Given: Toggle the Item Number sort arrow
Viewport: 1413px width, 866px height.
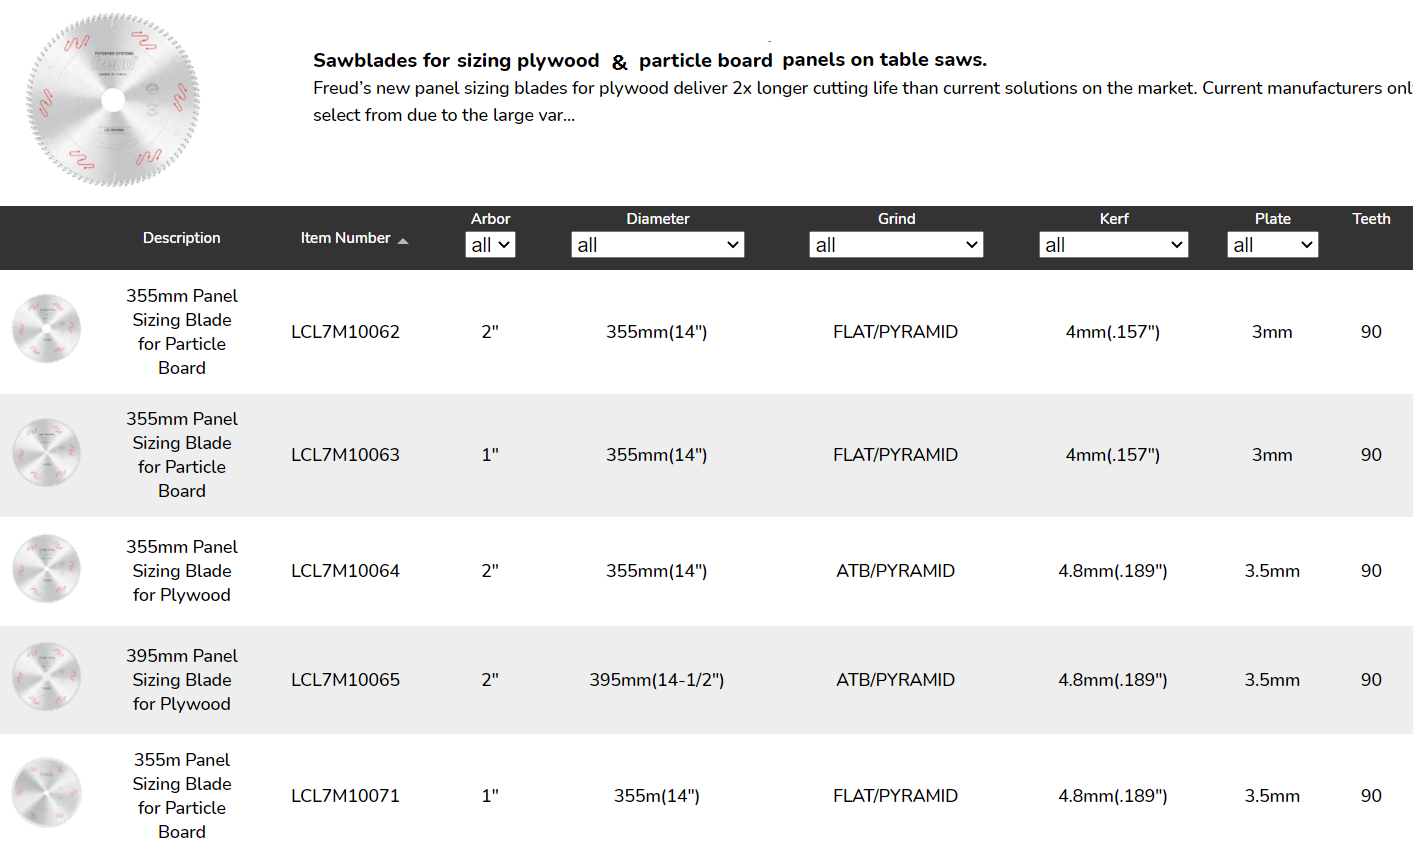Looking at the screenshot, I should (x=403, y=241).
